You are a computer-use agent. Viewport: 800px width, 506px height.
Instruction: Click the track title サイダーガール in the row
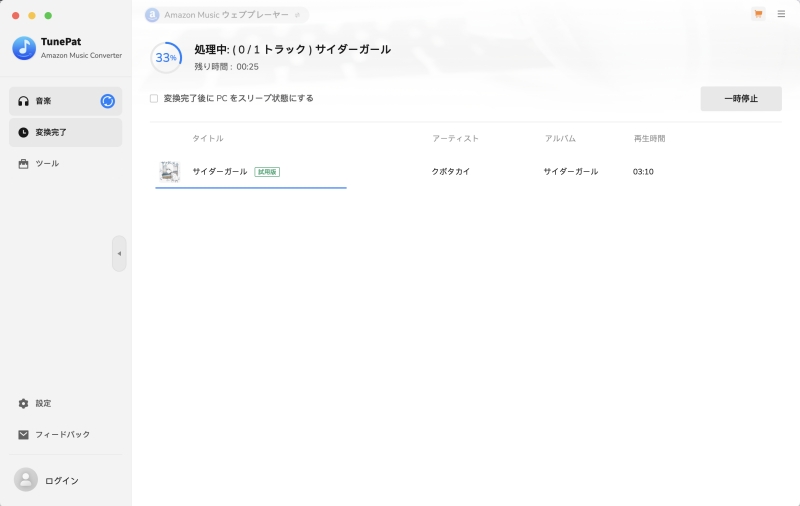pyautogui.click(x=220, y=171)
